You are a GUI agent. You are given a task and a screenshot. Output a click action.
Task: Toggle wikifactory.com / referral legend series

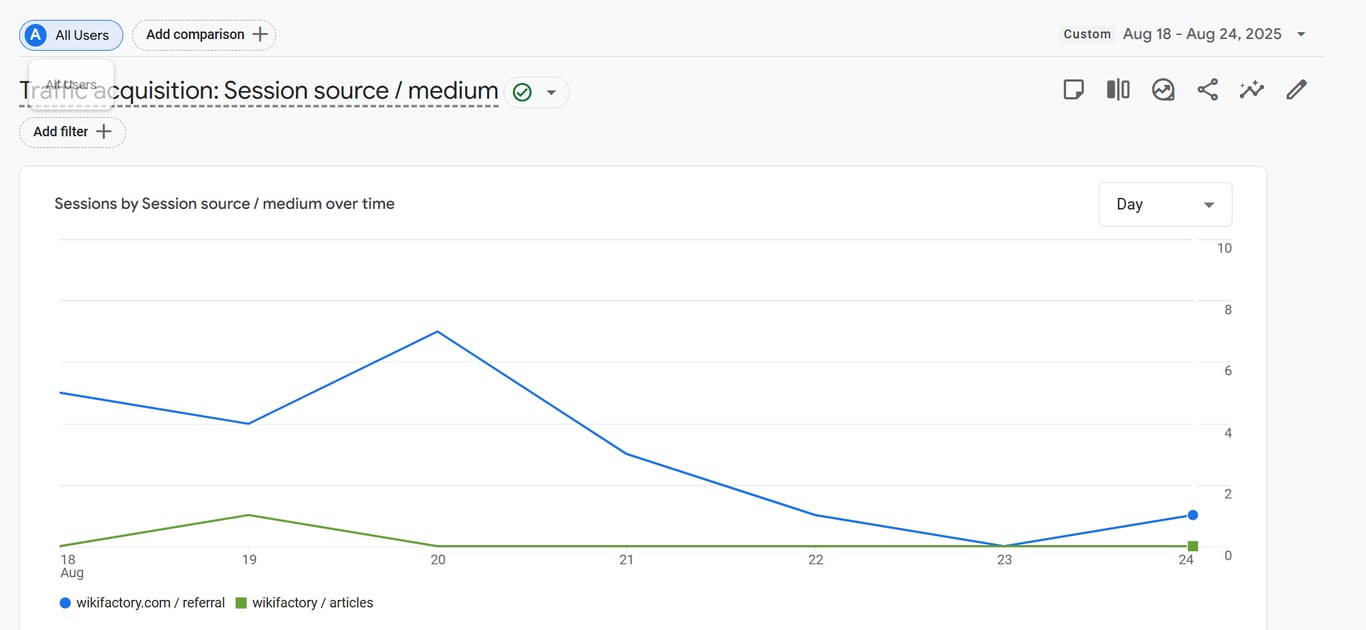(x=142, y=603)
